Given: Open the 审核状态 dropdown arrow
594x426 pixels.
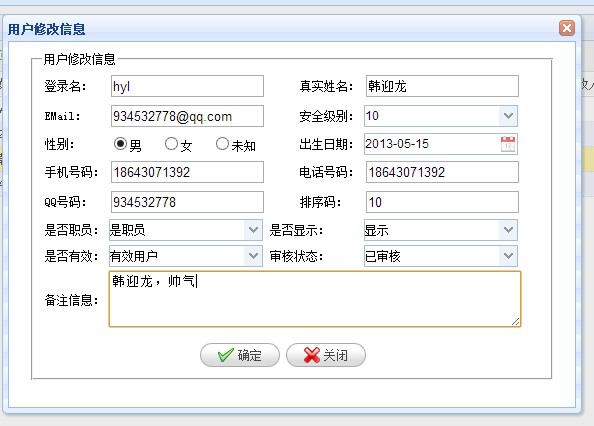Looking at the screenshot, I should point(508,256).
